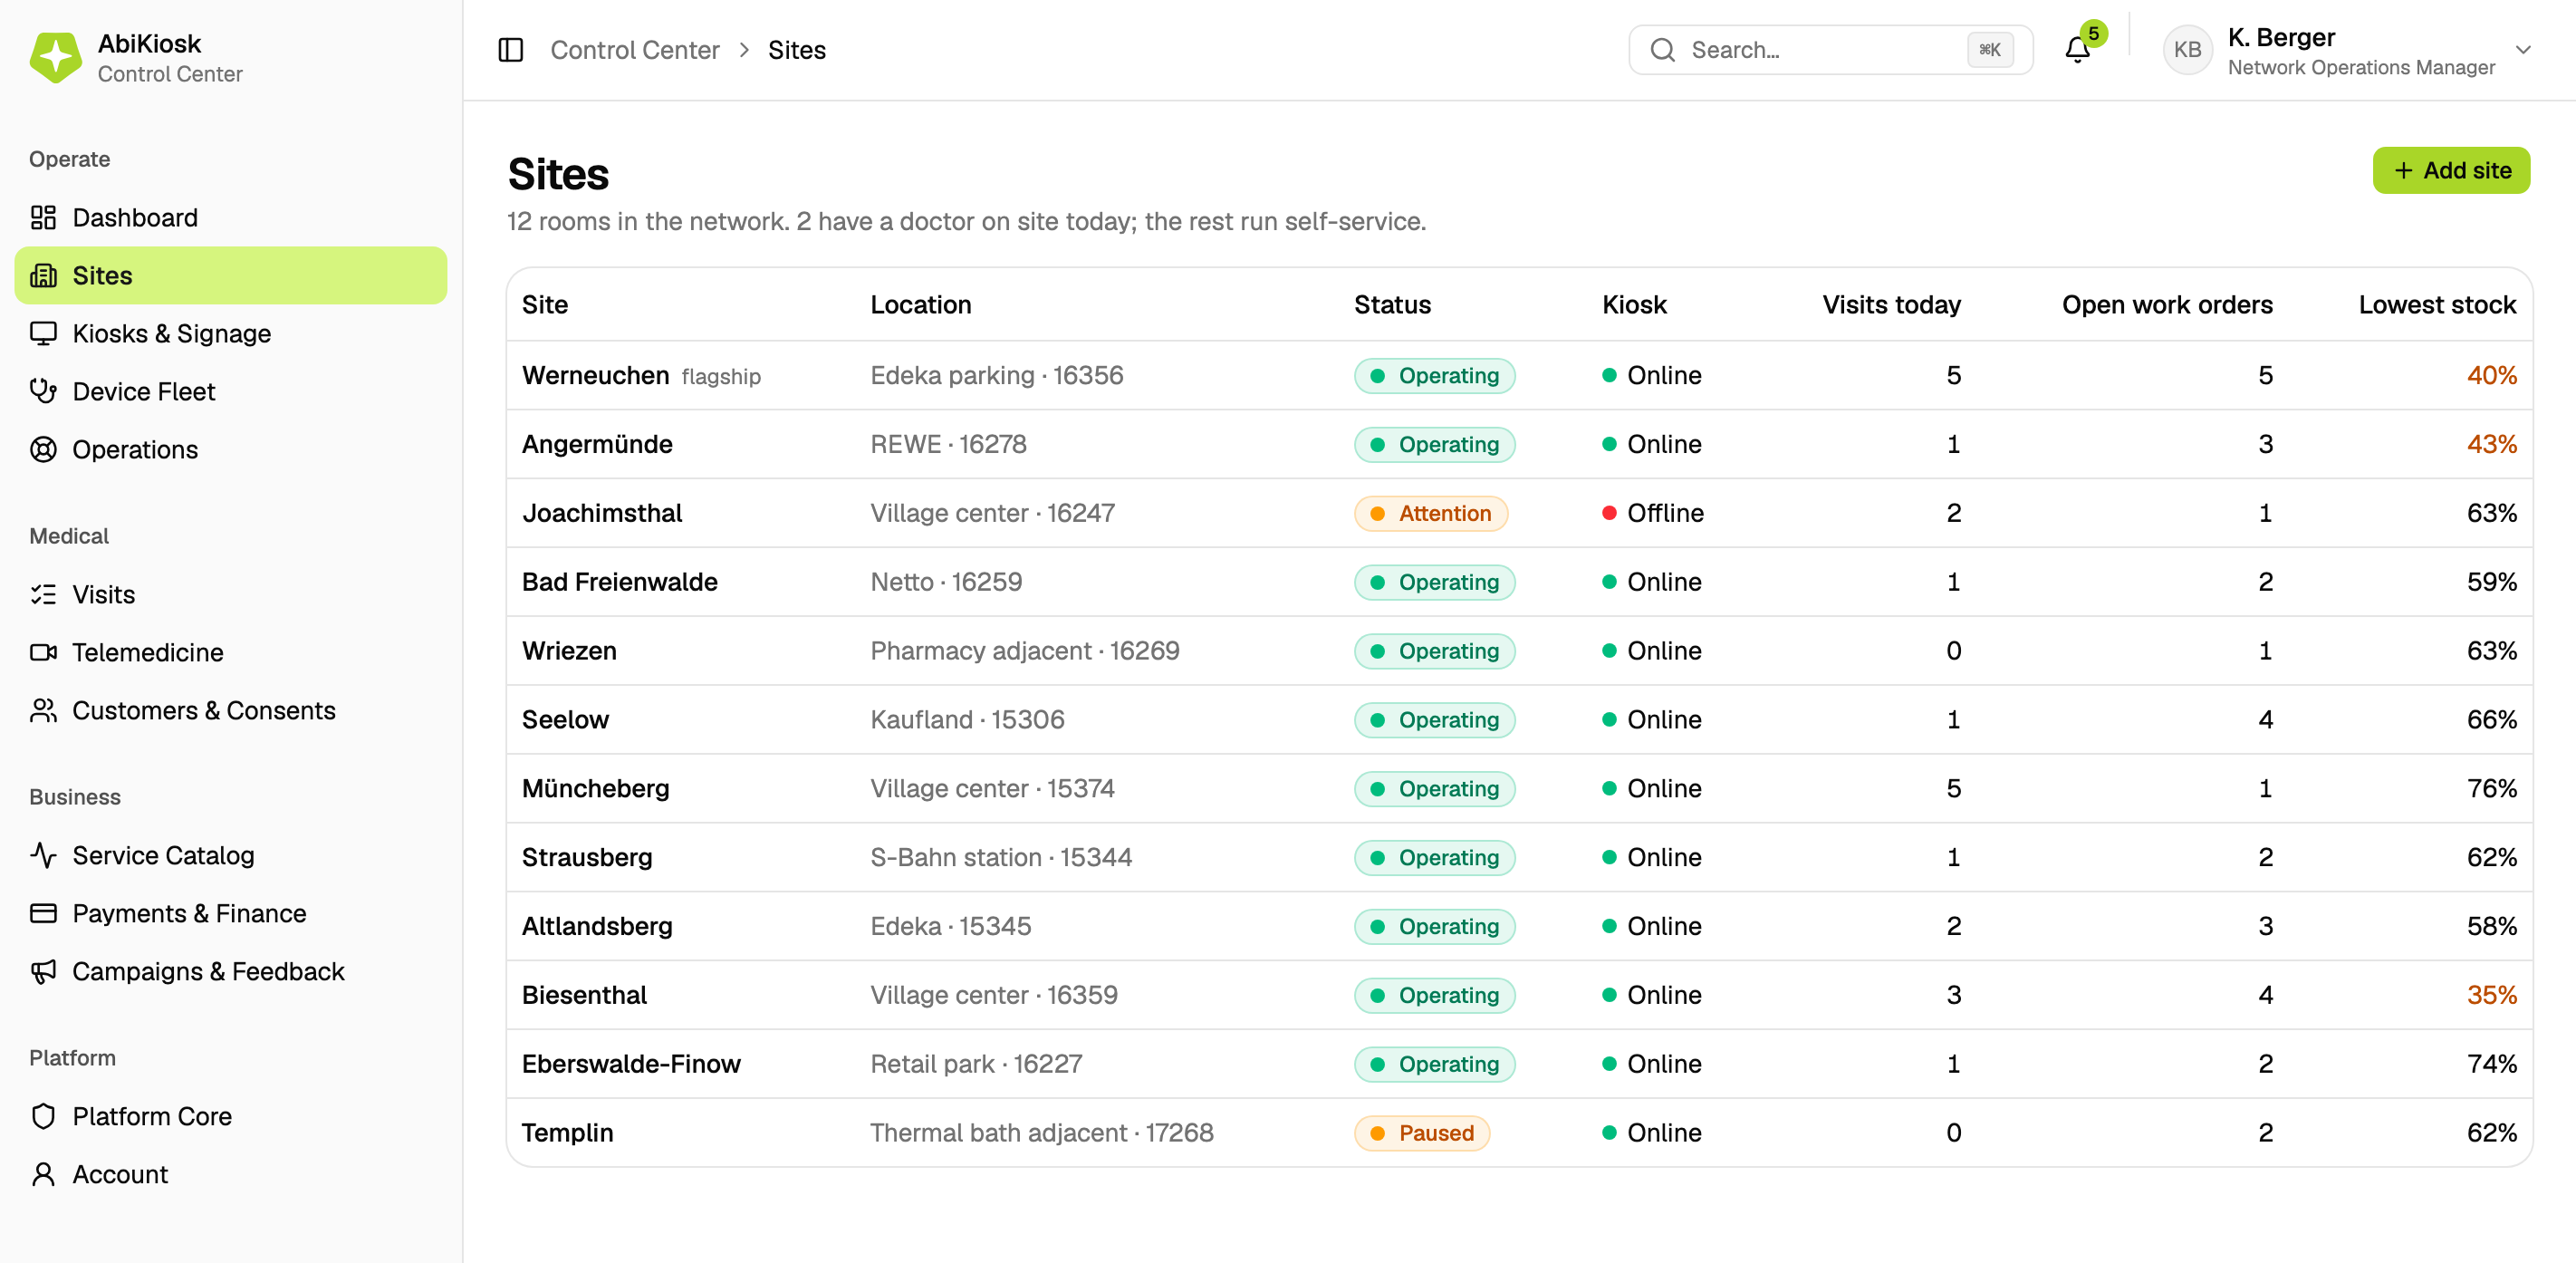Toggle the sidebar panel icon
This screenshot has width=2576, height=1263.
[511, 50]
